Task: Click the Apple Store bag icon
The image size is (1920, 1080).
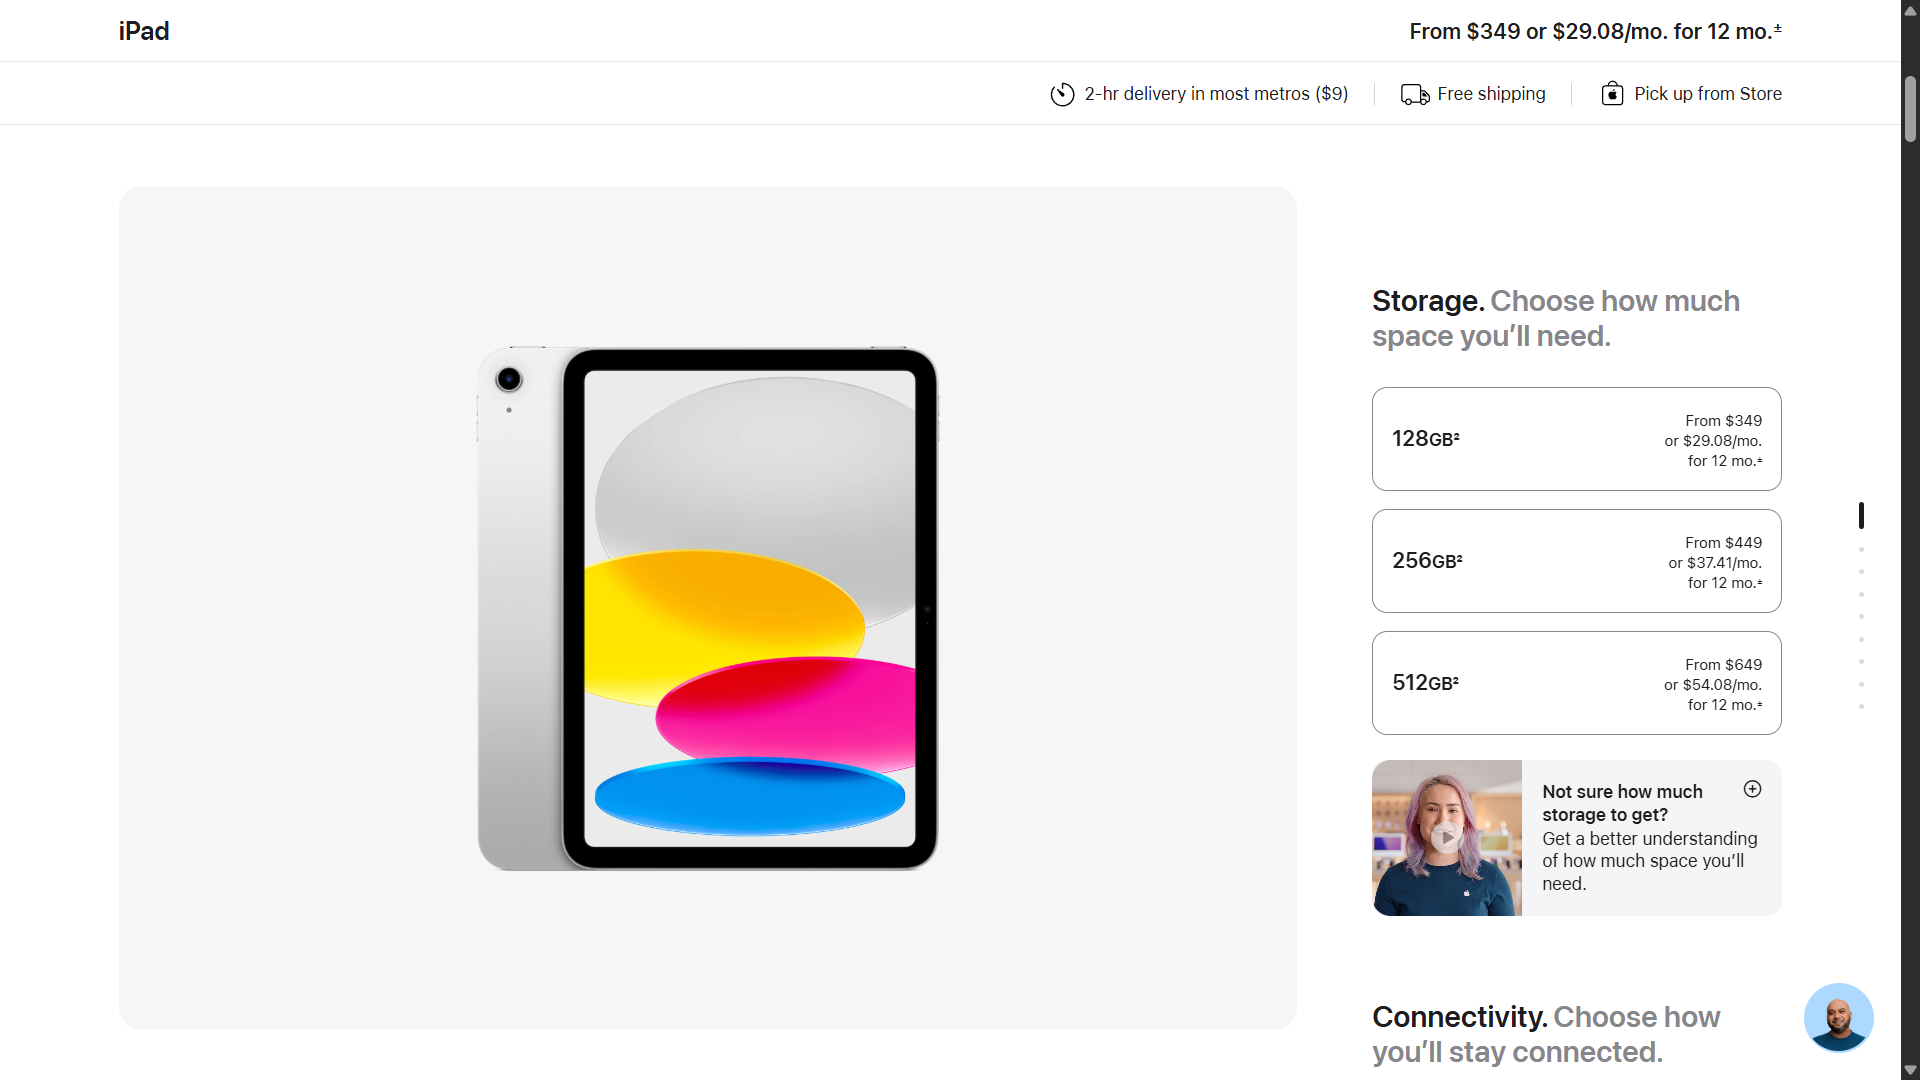Action: pos(1612,93)
